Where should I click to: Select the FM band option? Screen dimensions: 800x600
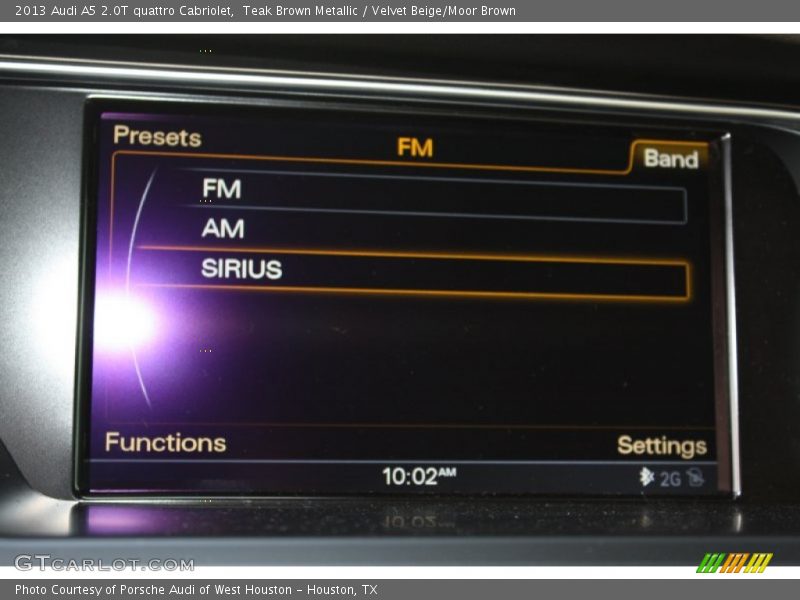pos(221,189)
